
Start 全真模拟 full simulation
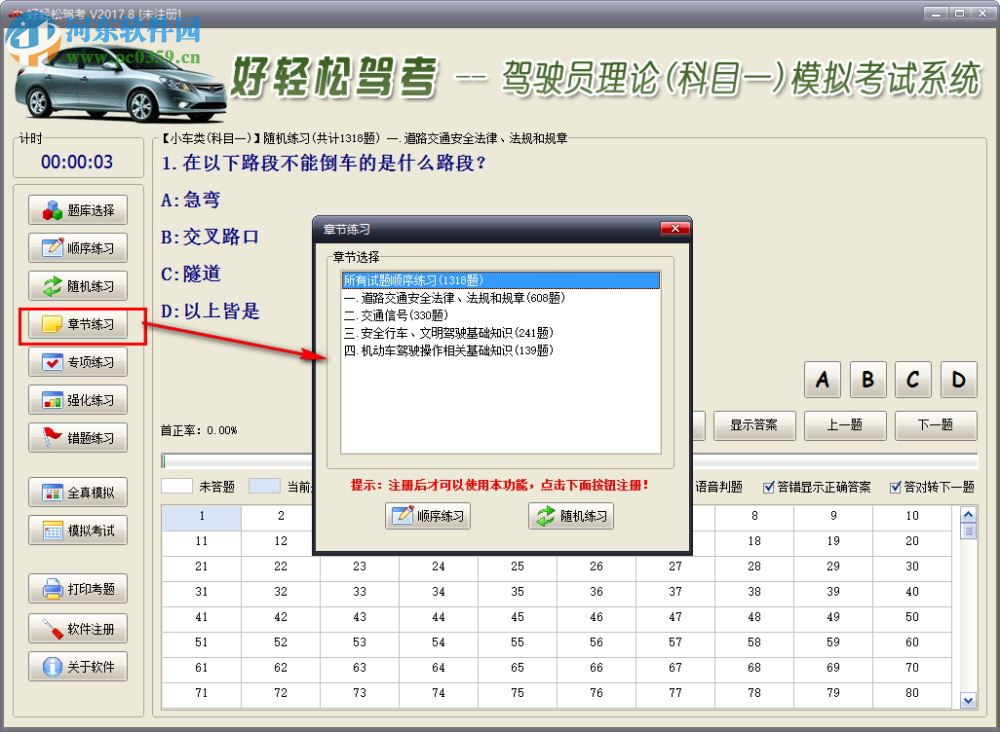tap(78, 491)
